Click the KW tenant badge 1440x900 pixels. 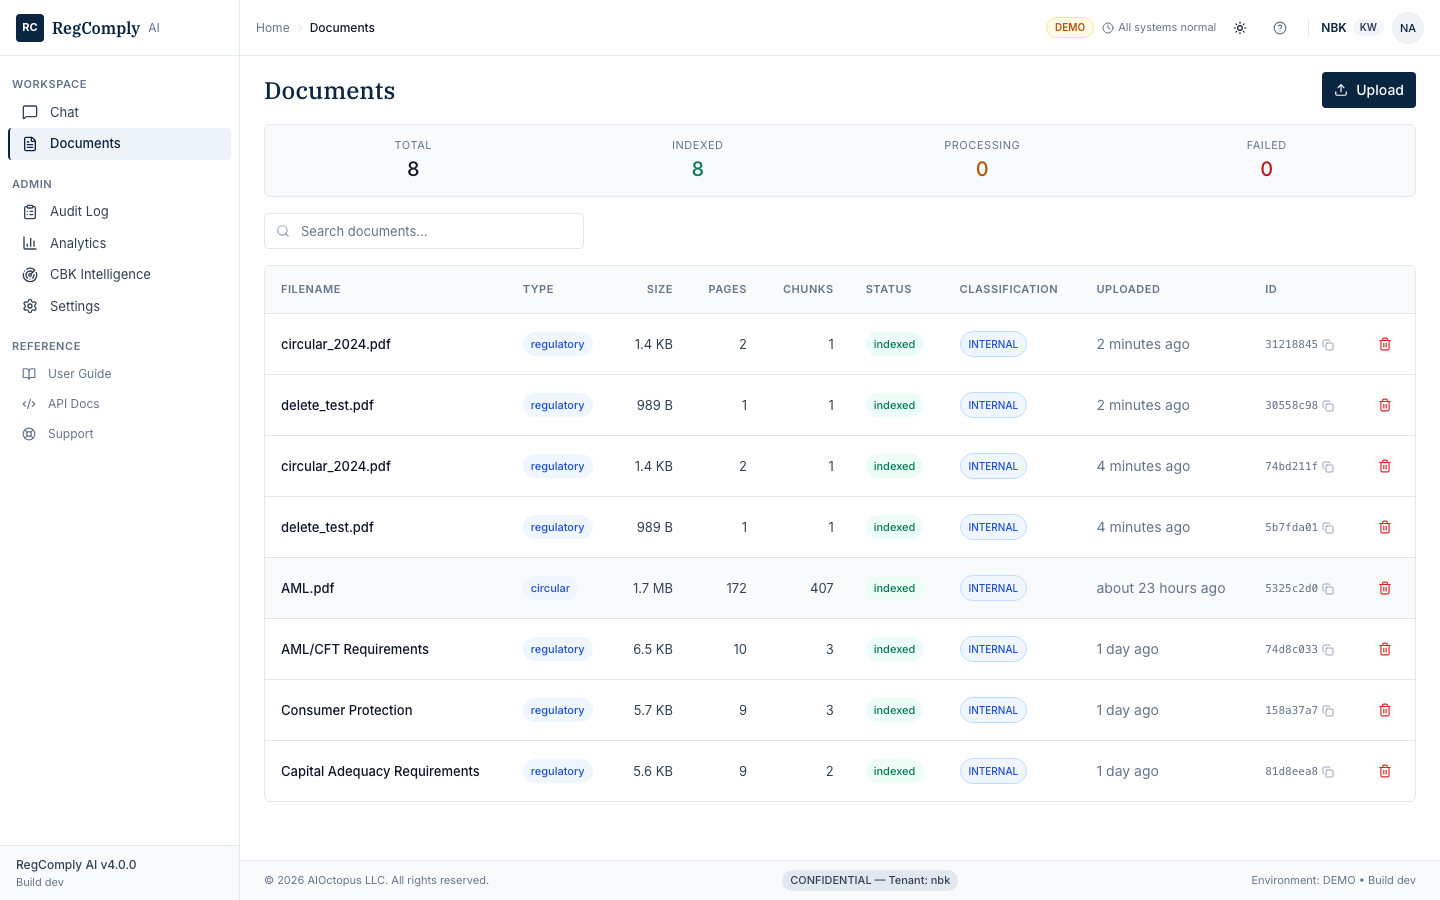[x=1368, y=28]
